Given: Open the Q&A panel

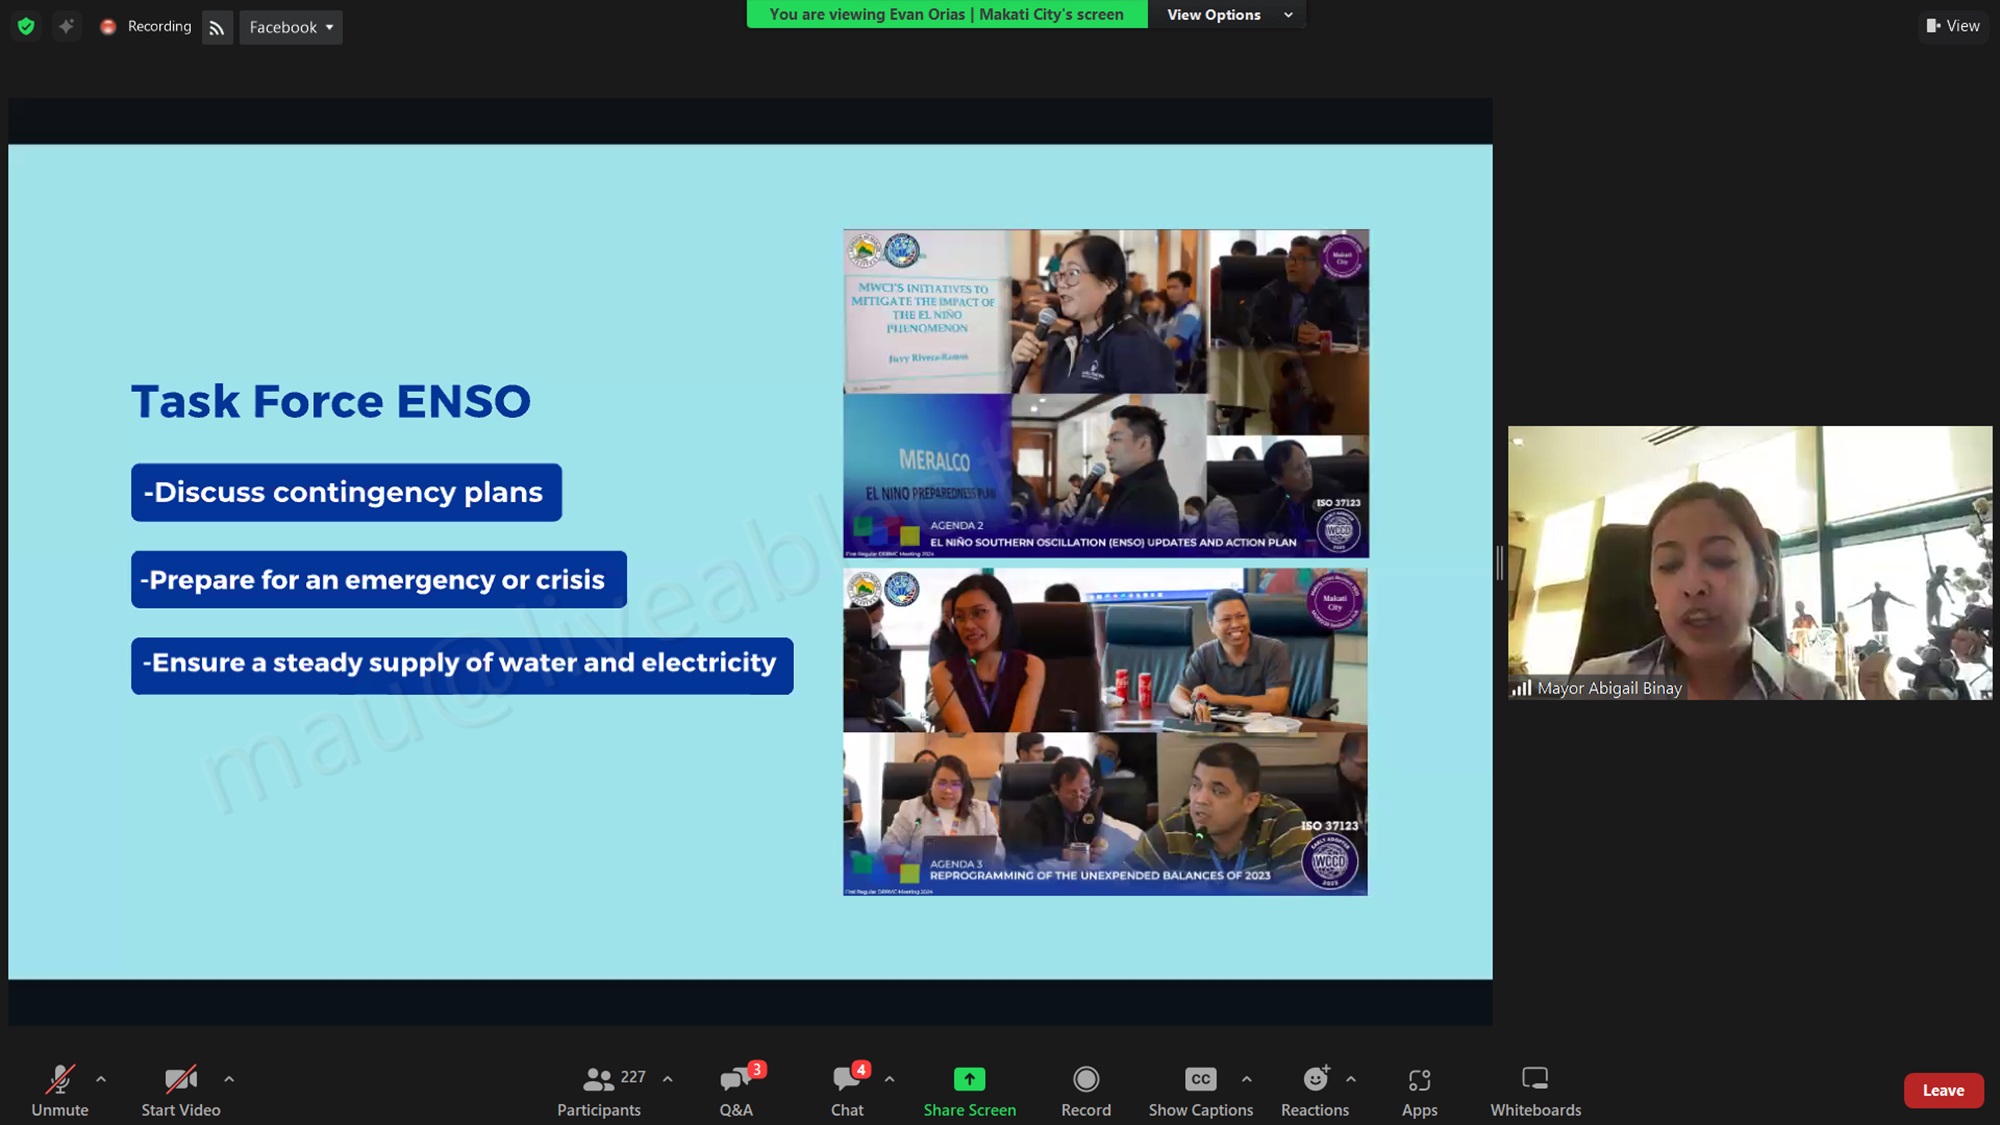Looking at the screenshot, I should 737,1090.
